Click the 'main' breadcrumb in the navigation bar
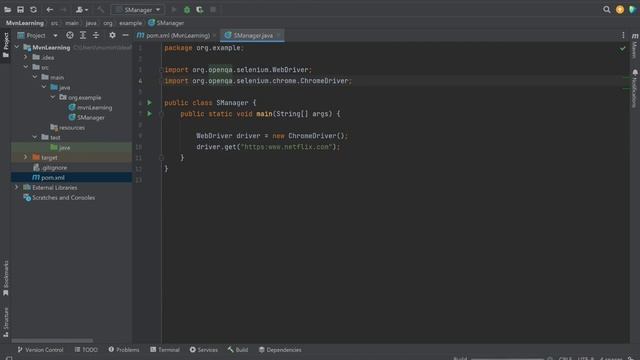Image resolution: width=640 pixels, height=360 pixels. pos(72,23)
